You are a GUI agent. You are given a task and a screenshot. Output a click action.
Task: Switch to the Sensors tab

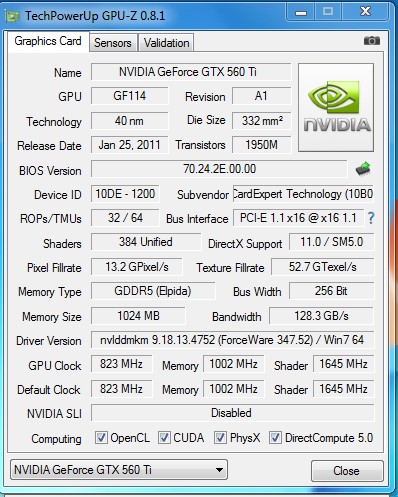(x=113, y=43)
